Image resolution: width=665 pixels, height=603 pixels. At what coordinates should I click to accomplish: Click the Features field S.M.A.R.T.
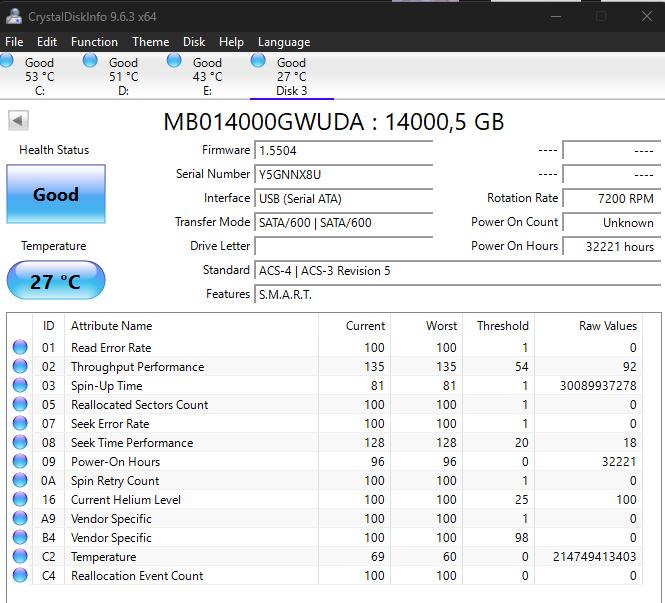pos(458,294)
